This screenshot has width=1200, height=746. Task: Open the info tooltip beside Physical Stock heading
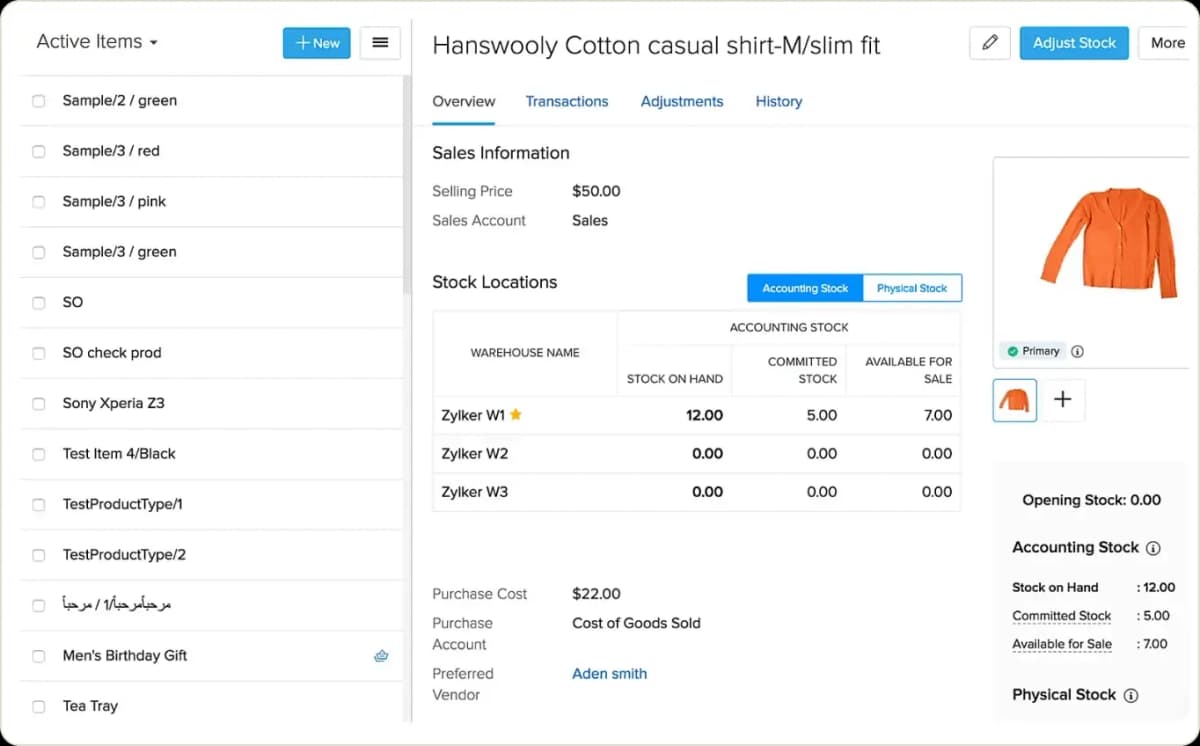pyautogui.click(x=1131, y=695)
